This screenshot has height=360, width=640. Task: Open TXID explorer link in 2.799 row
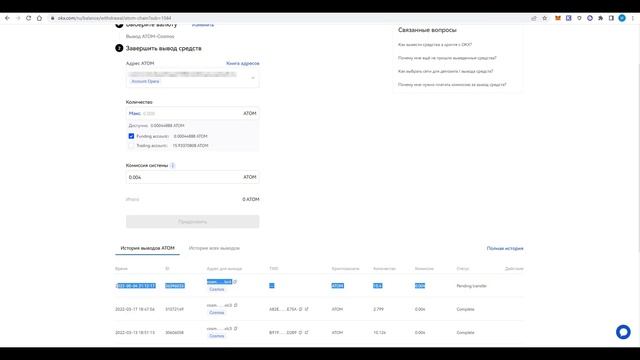(x=307, y=309)
